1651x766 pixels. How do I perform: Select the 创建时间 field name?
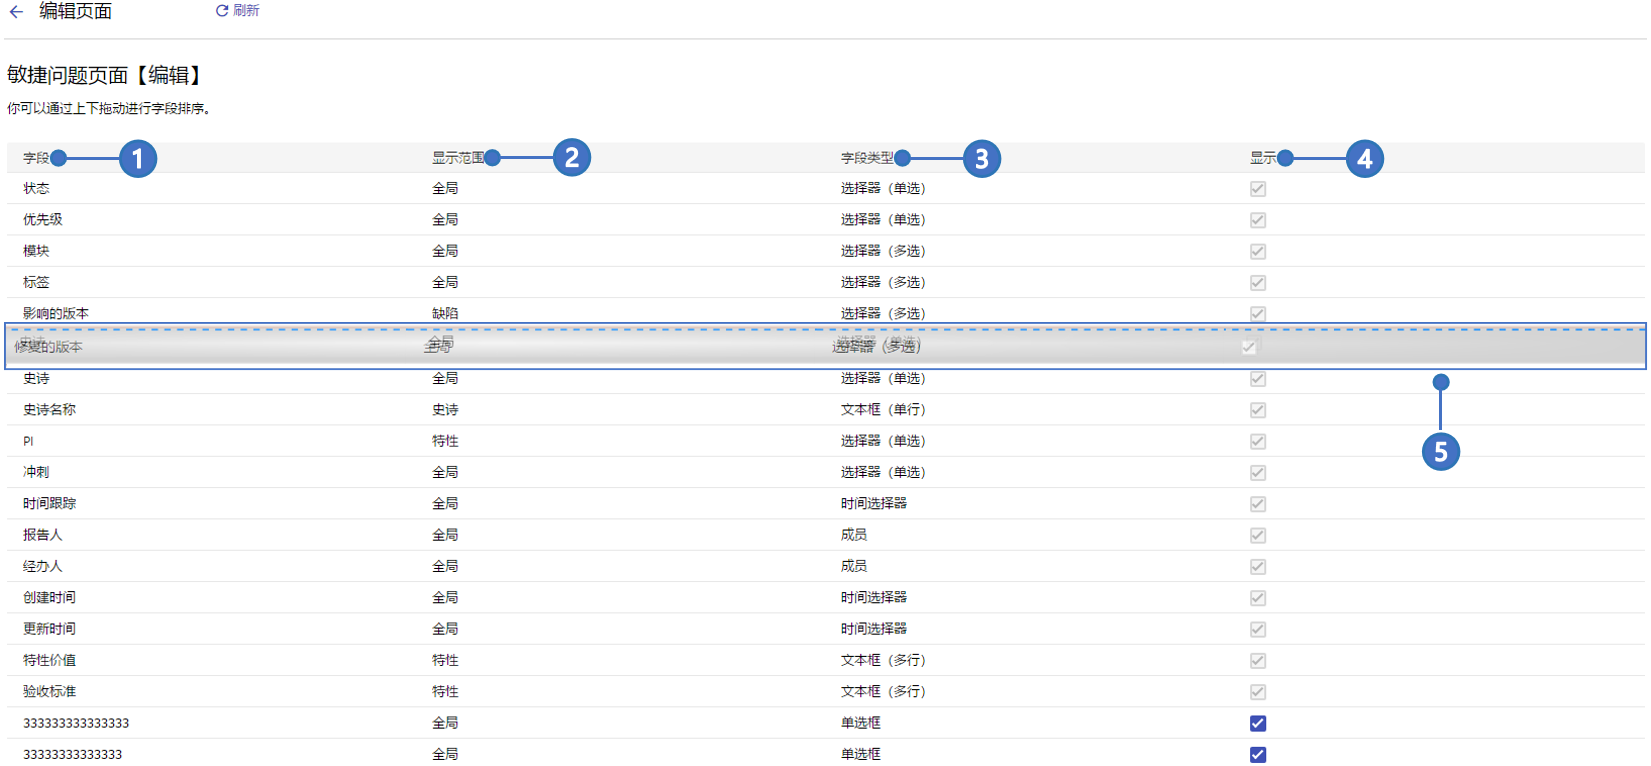click(x=49, y=597)
